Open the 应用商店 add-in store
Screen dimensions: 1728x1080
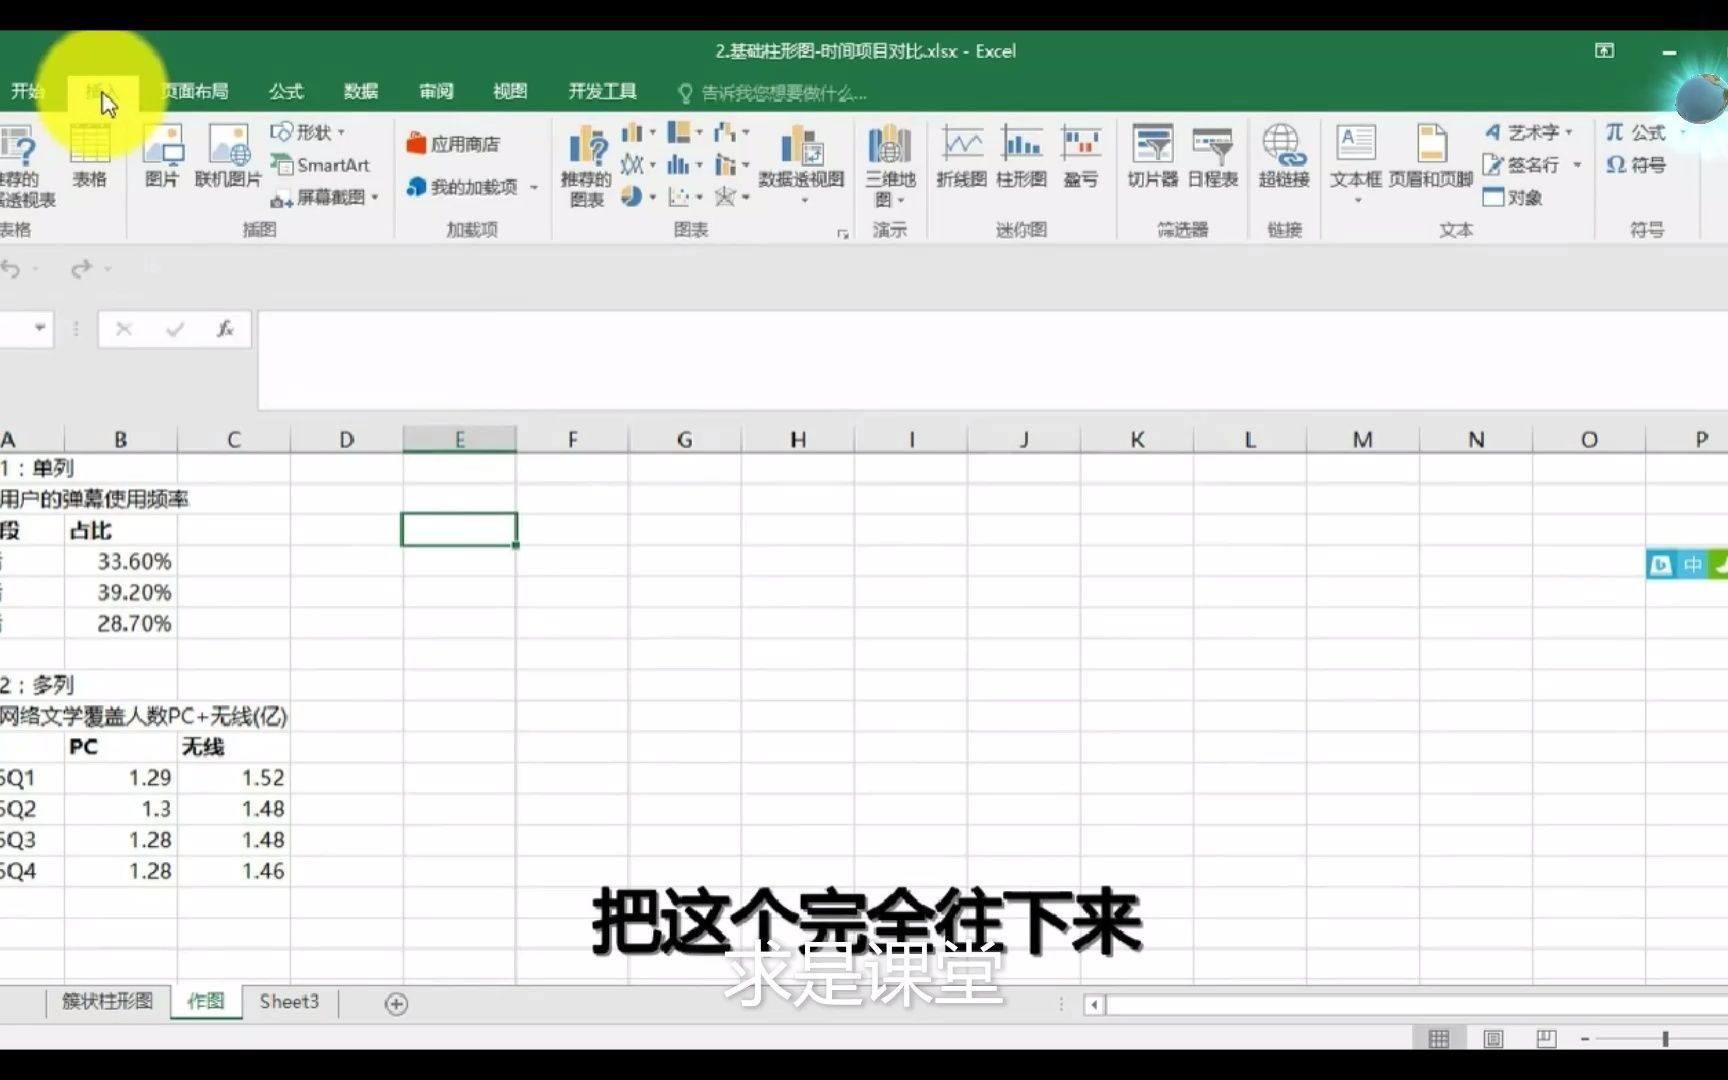[453, 144]
